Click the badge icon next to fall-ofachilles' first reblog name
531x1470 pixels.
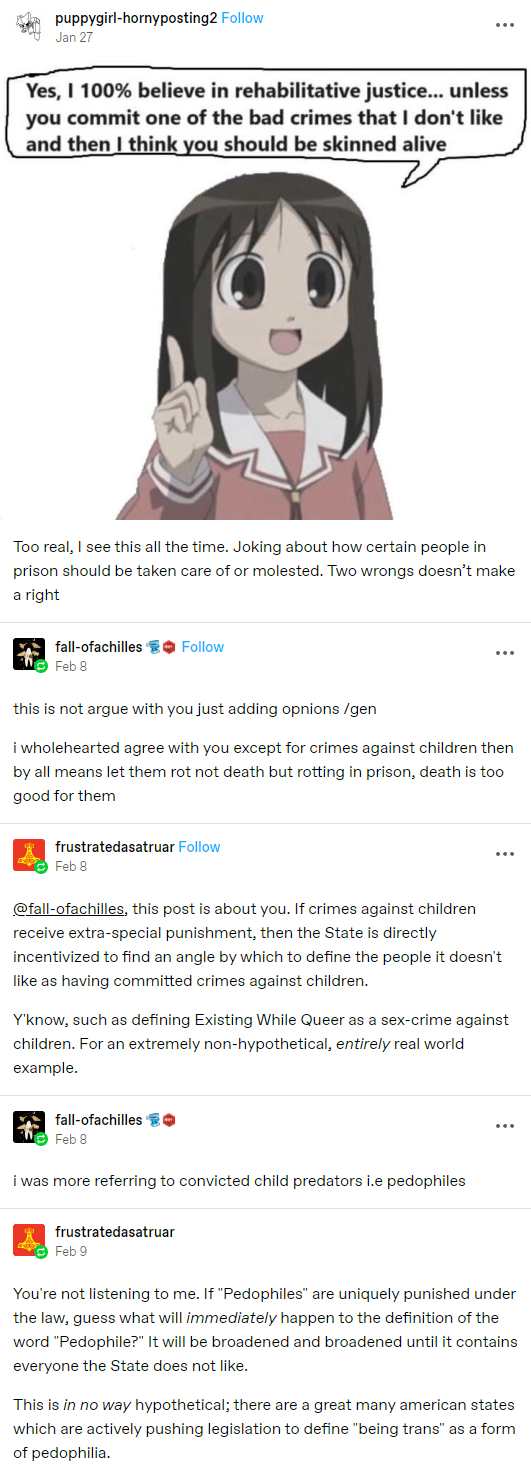click(x=154, y=647)
